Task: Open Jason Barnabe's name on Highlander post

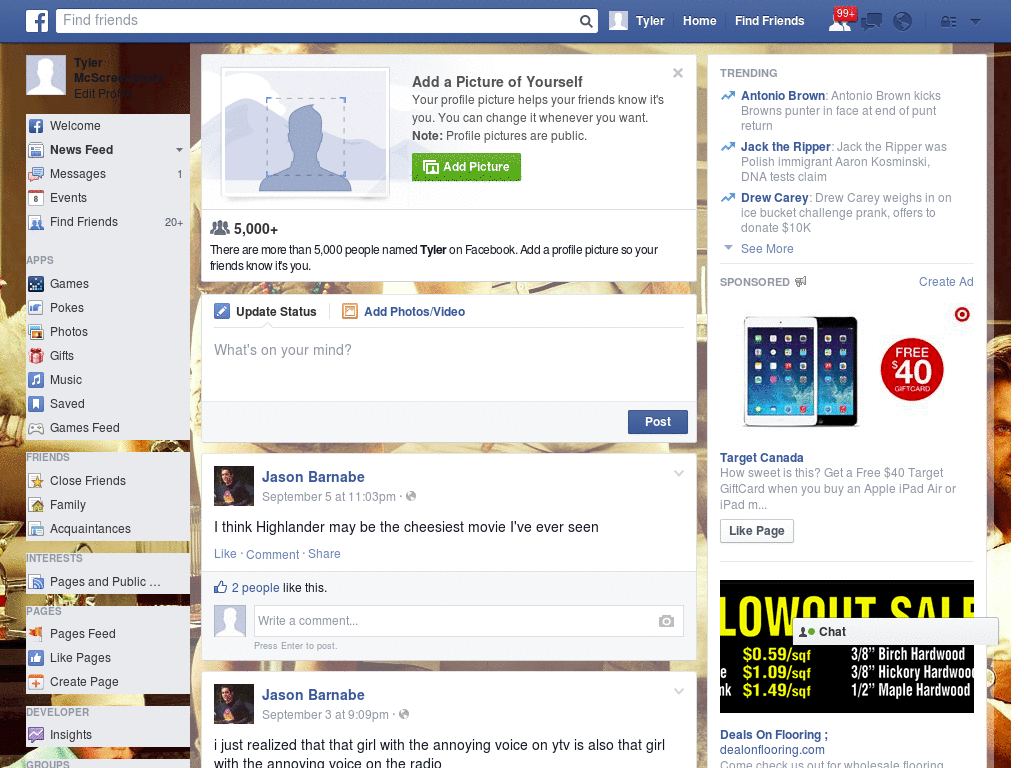Action: pos(313,477)
